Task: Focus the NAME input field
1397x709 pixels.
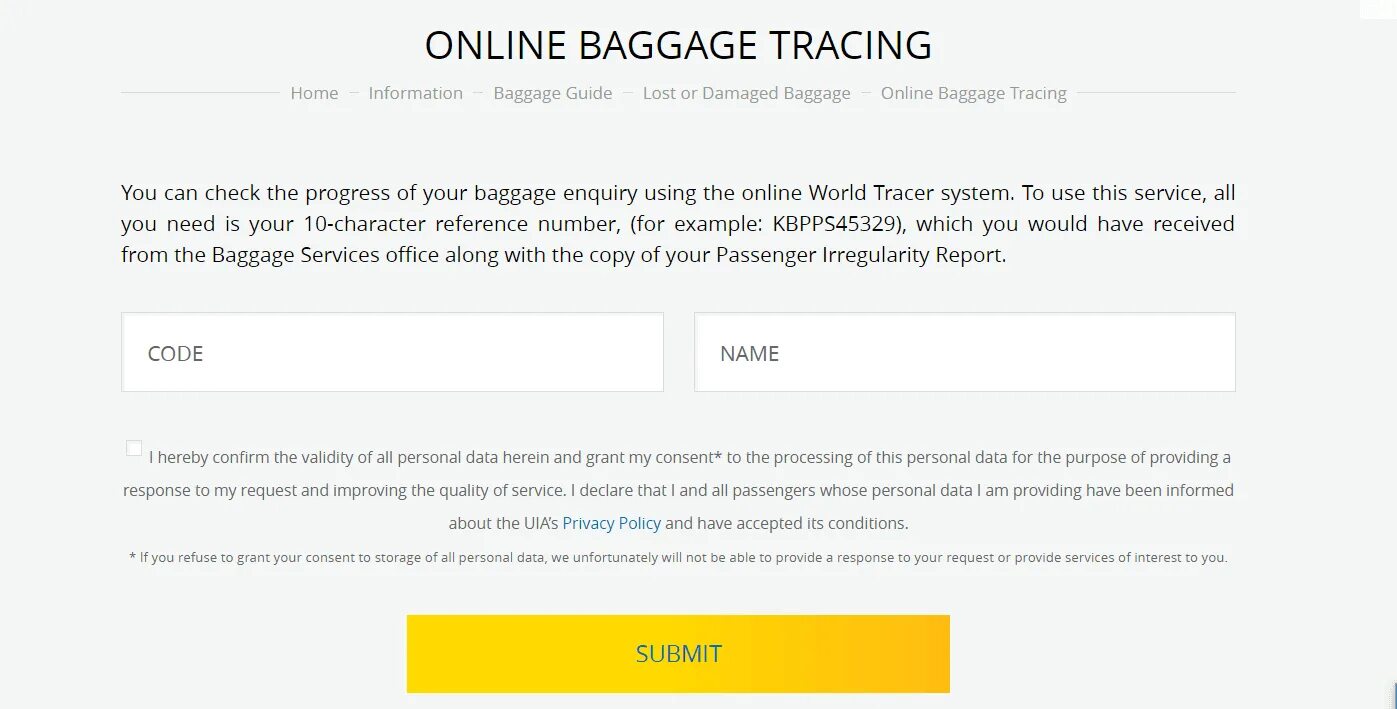Action: point(965,352)
